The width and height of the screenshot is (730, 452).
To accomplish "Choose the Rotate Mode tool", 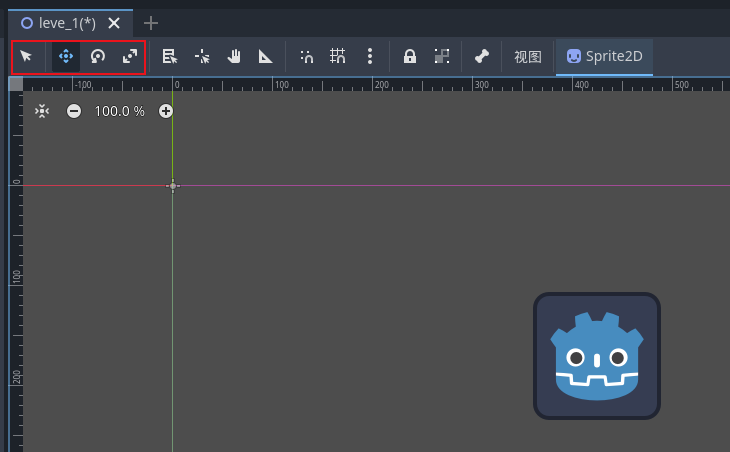I will point(98,57).
